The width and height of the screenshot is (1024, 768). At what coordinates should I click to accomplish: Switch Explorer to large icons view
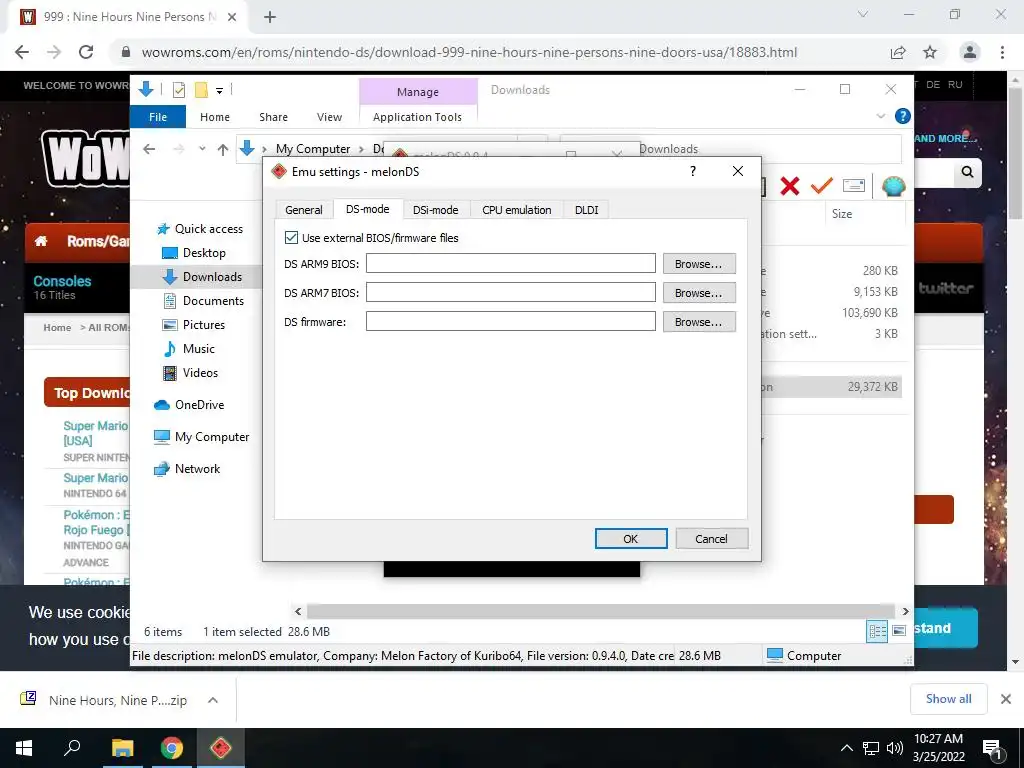(x=899, y=631)
